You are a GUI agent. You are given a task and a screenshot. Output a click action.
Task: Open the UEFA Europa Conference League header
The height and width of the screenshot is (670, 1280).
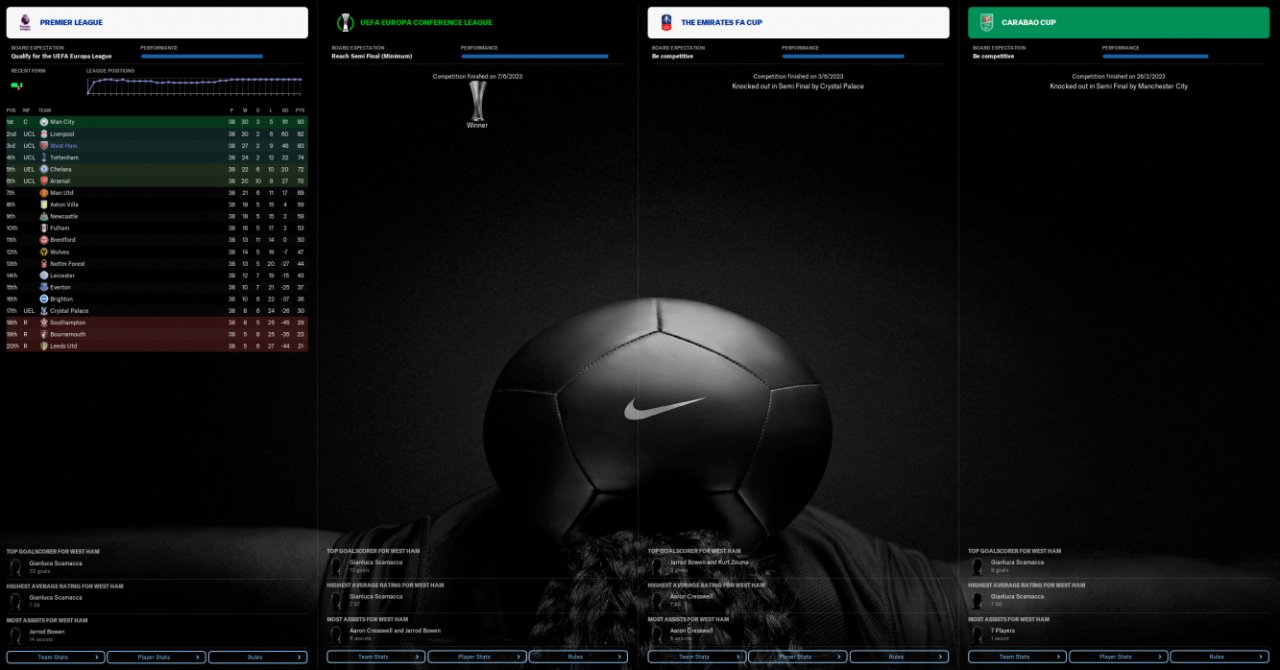pyautogui.click(x=477, y=22)
